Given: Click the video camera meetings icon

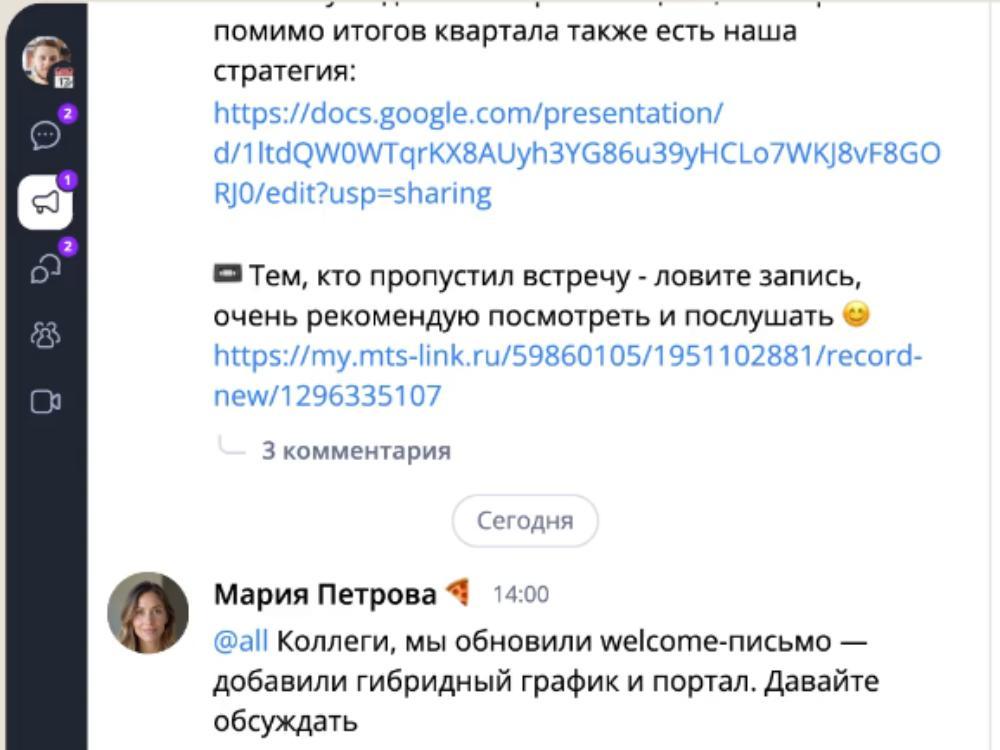Looking at the screenshot, I should click(x=45, y=402).
